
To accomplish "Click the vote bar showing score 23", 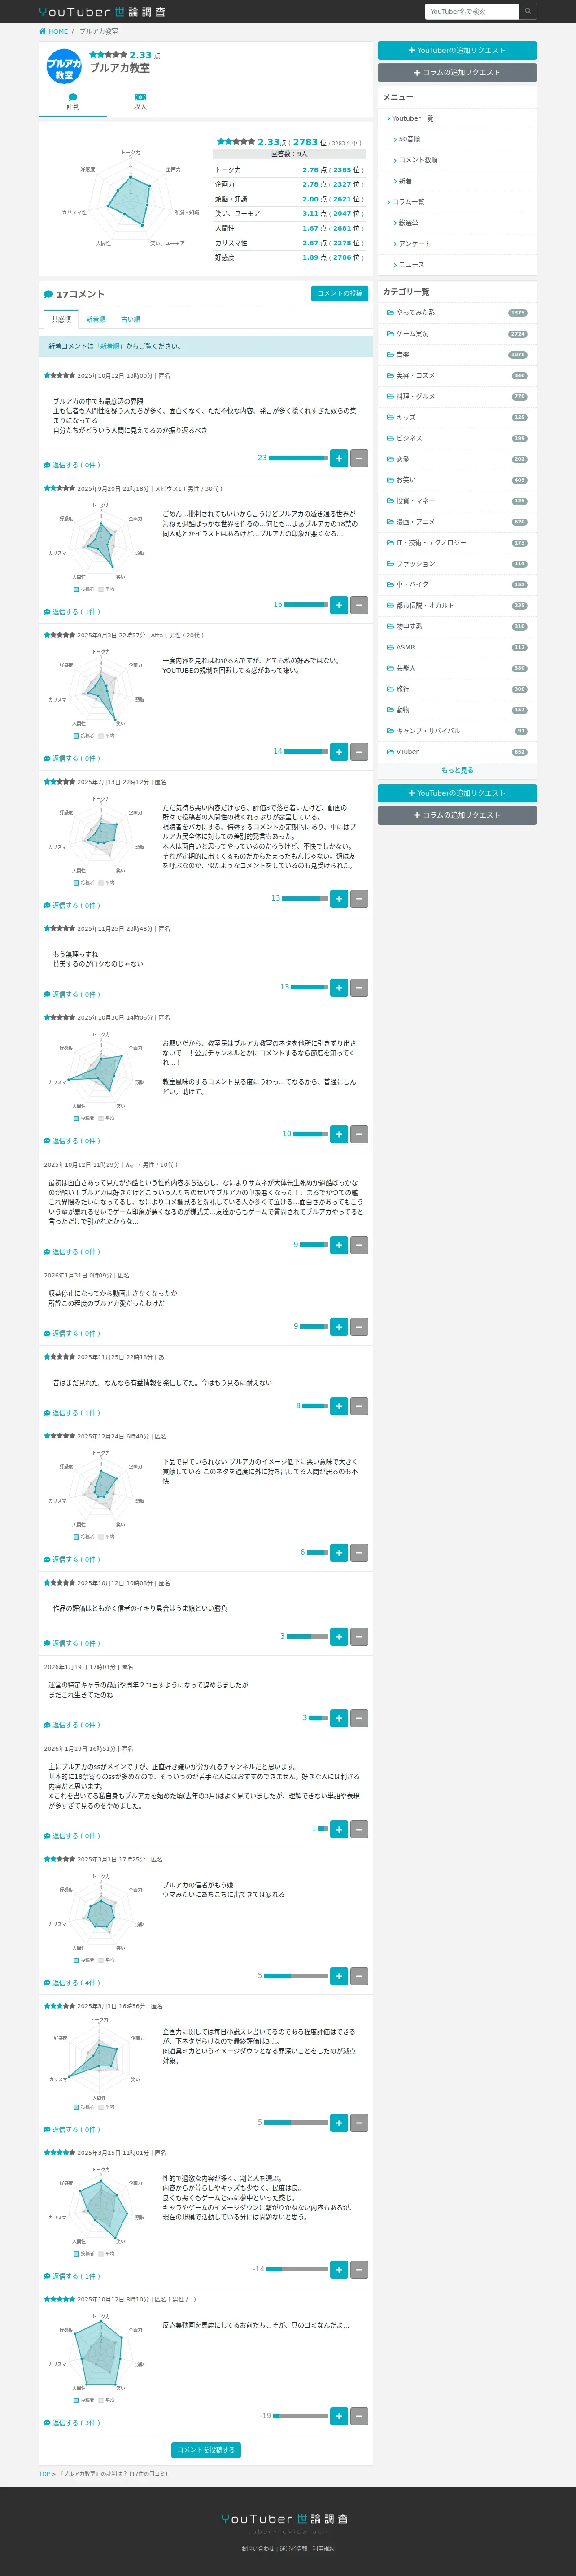I will [x=298, y=458].
